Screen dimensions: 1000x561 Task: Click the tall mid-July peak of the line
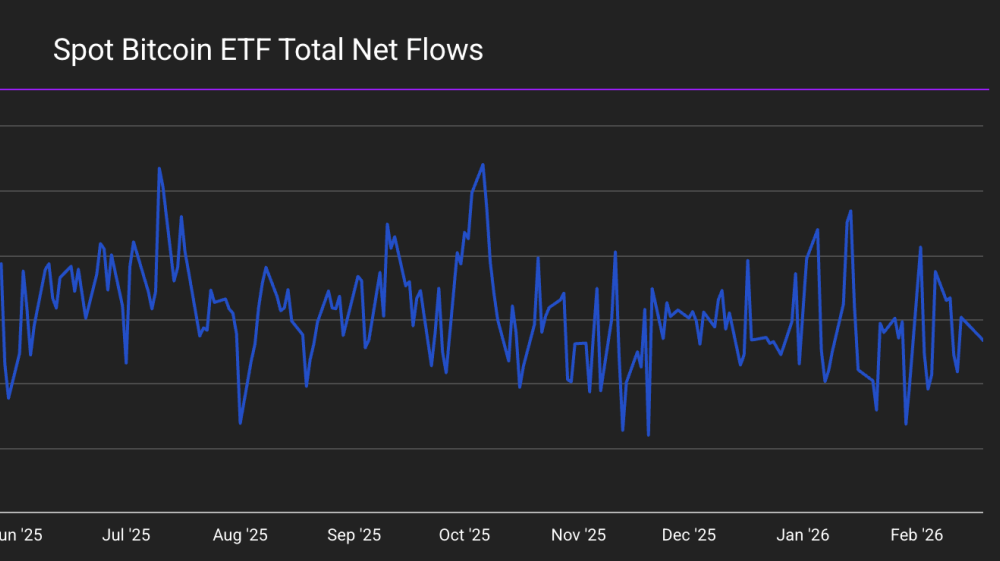159,168
